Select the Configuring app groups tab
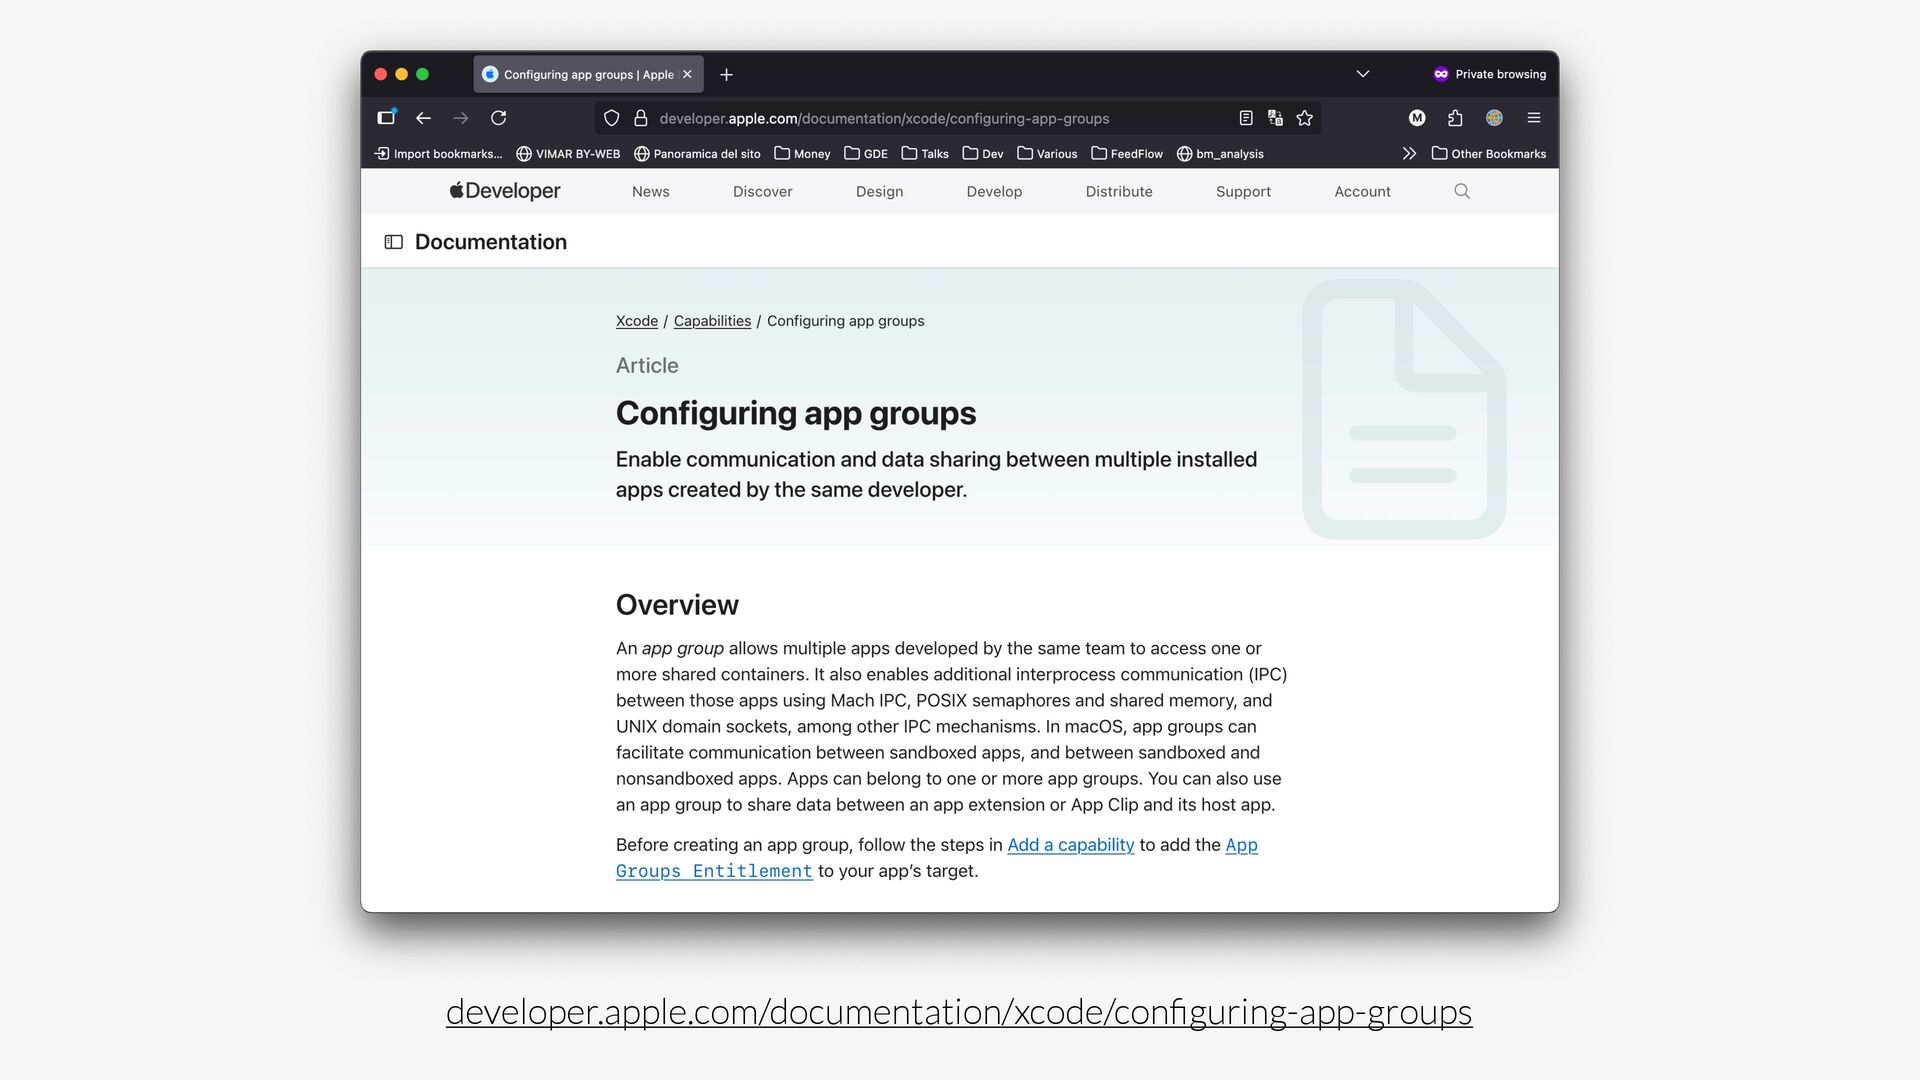Image resolution: width=1920 pixels, height=1080 pixels. pyautogui.click(x=580, y=75)
